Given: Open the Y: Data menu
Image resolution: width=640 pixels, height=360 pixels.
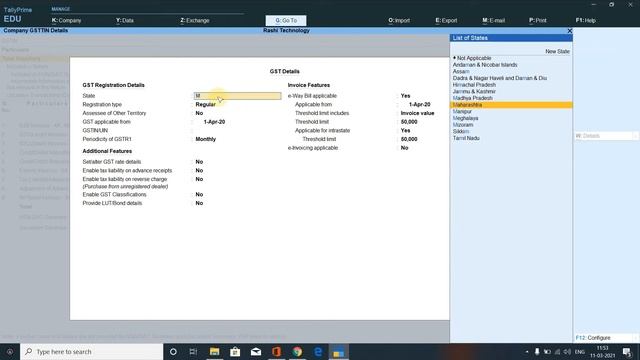Looking at the screenshot, I should click(x=124, y=20).
